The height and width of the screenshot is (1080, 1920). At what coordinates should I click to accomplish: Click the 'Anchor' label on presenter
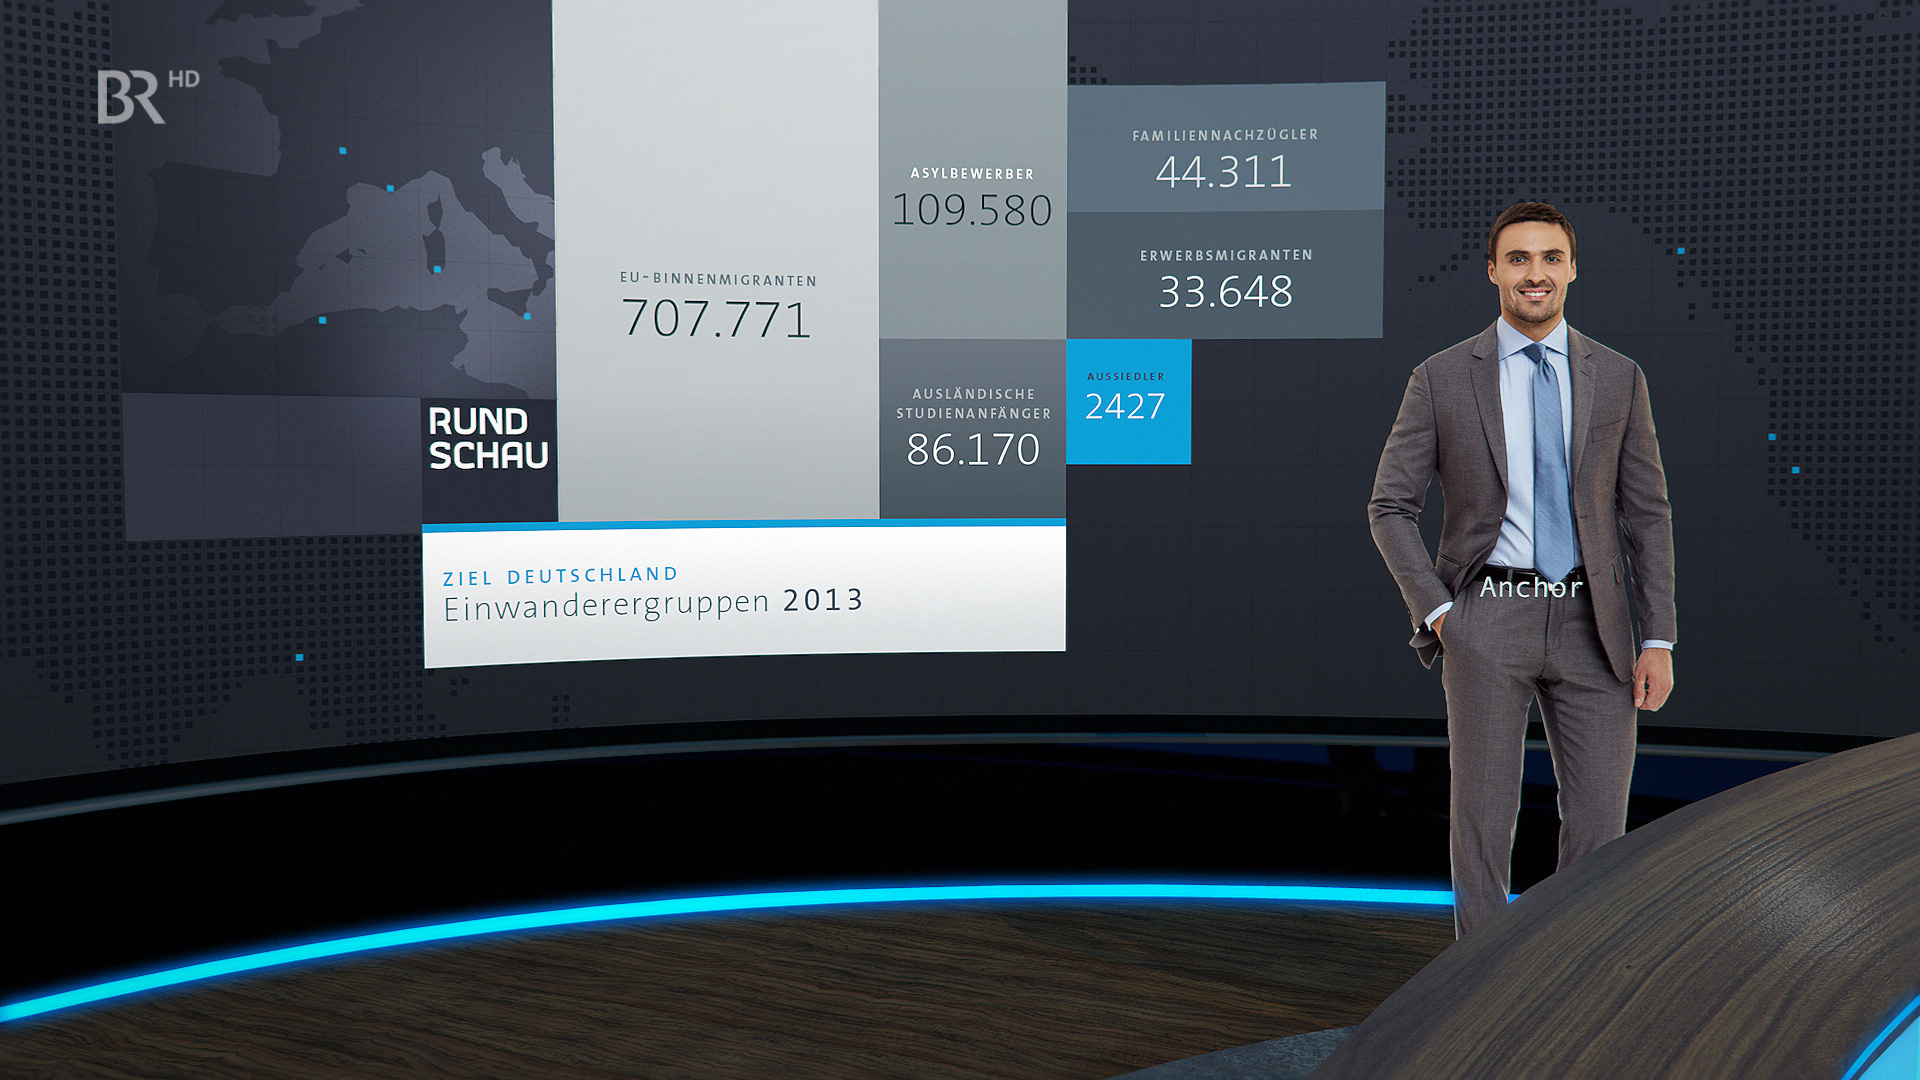(1531, 587)
